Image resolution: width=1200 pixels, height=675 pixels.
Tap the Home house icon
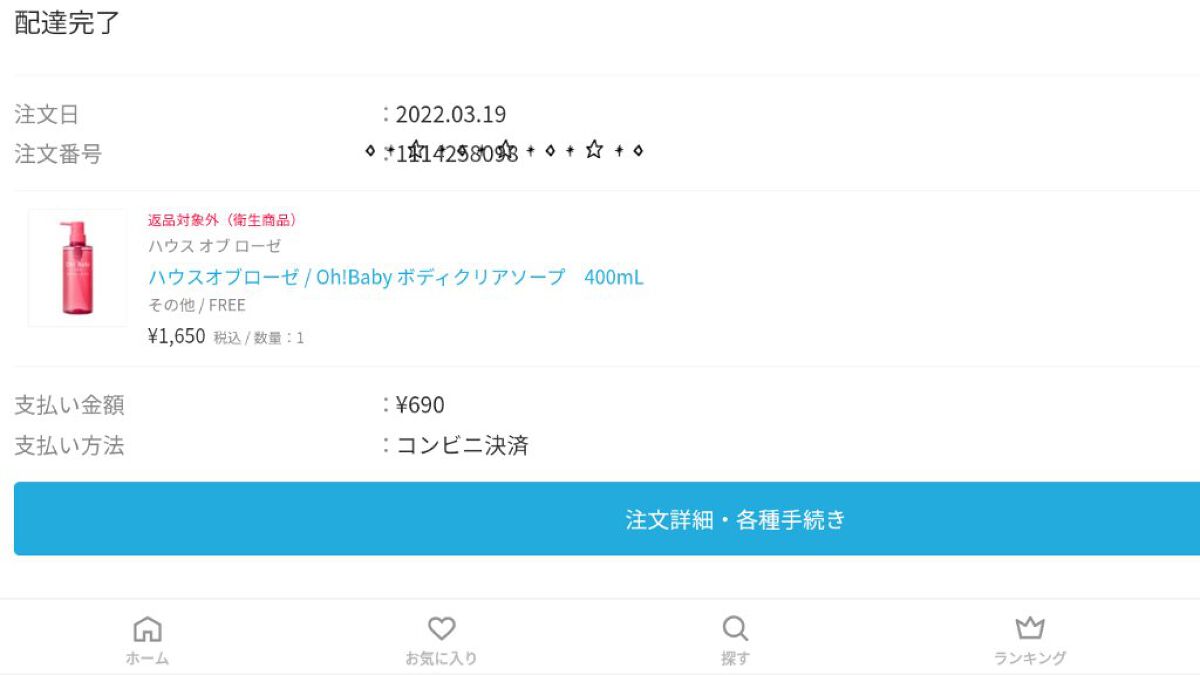coord(147,629)
